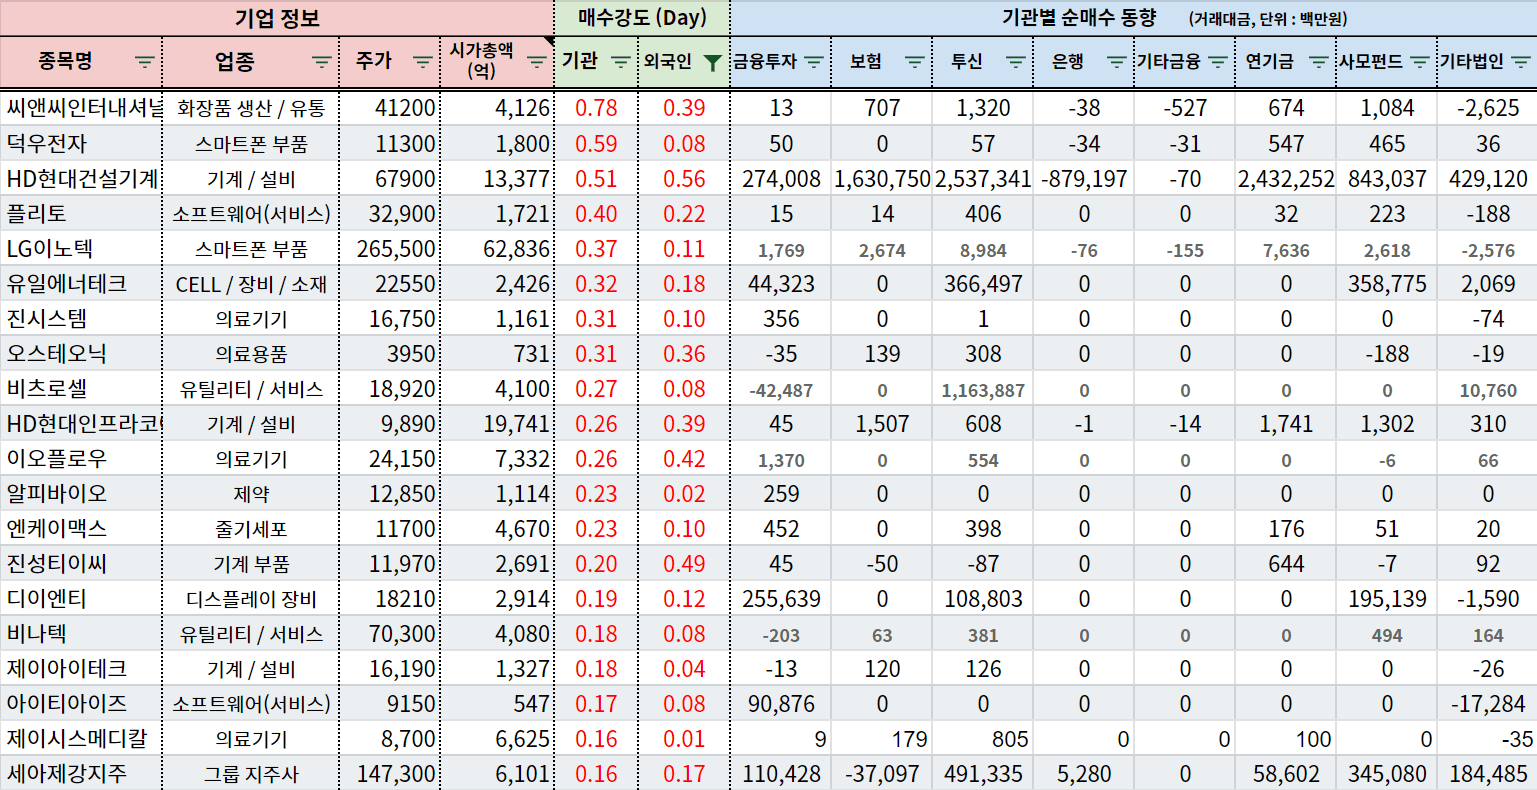This screenshot has height=790, width=1537.
Task: Click the 덕우전자 stock name cell
Action: pos(81,143)
